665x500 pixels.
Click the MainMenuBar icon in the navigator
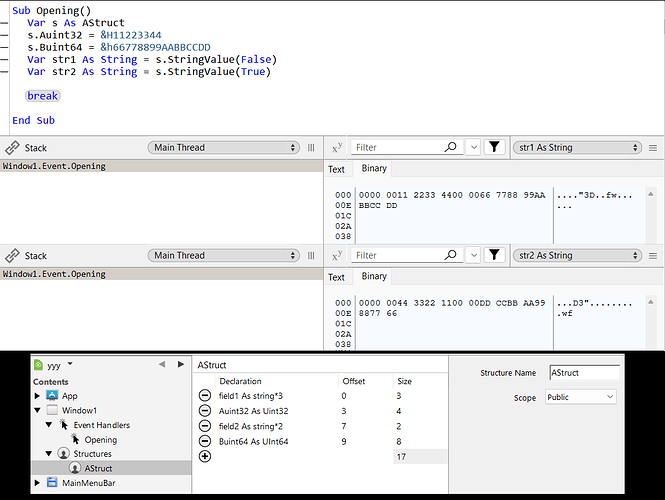[x=52, y=482]
